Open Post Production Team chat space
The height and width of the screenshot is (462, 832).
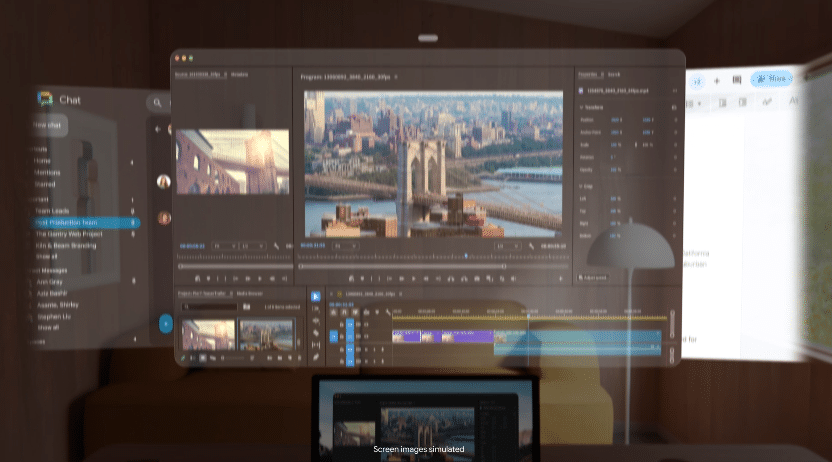coord(85,223)
